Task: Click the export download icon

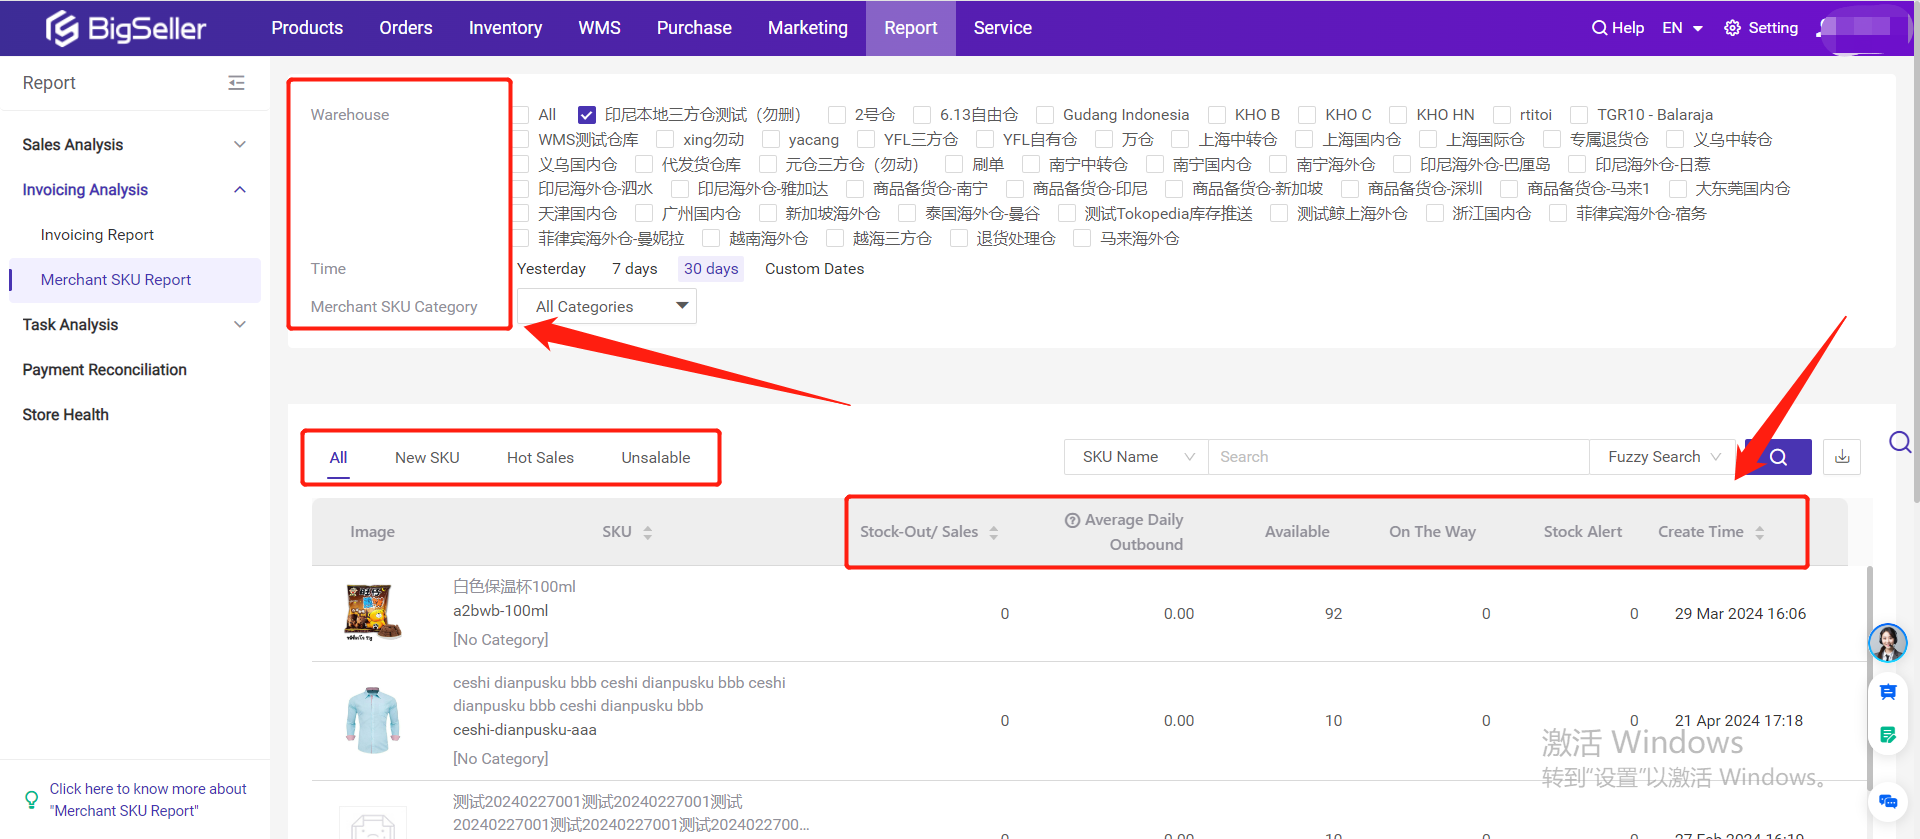Action: [1842, 457]
